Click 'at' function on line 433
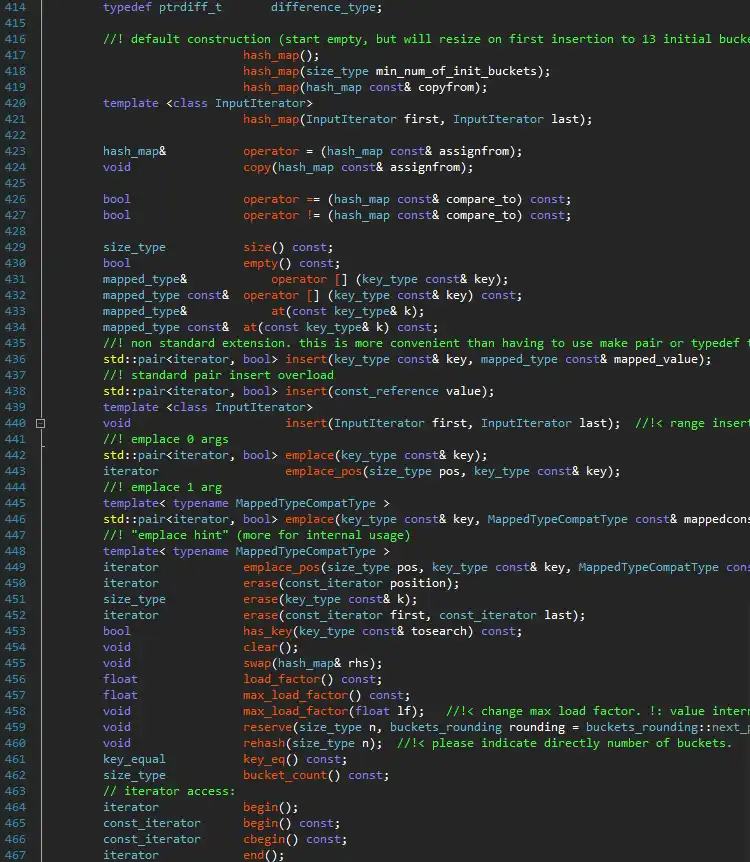The height and width of the screenshot is (862, 750). point(278,311)
